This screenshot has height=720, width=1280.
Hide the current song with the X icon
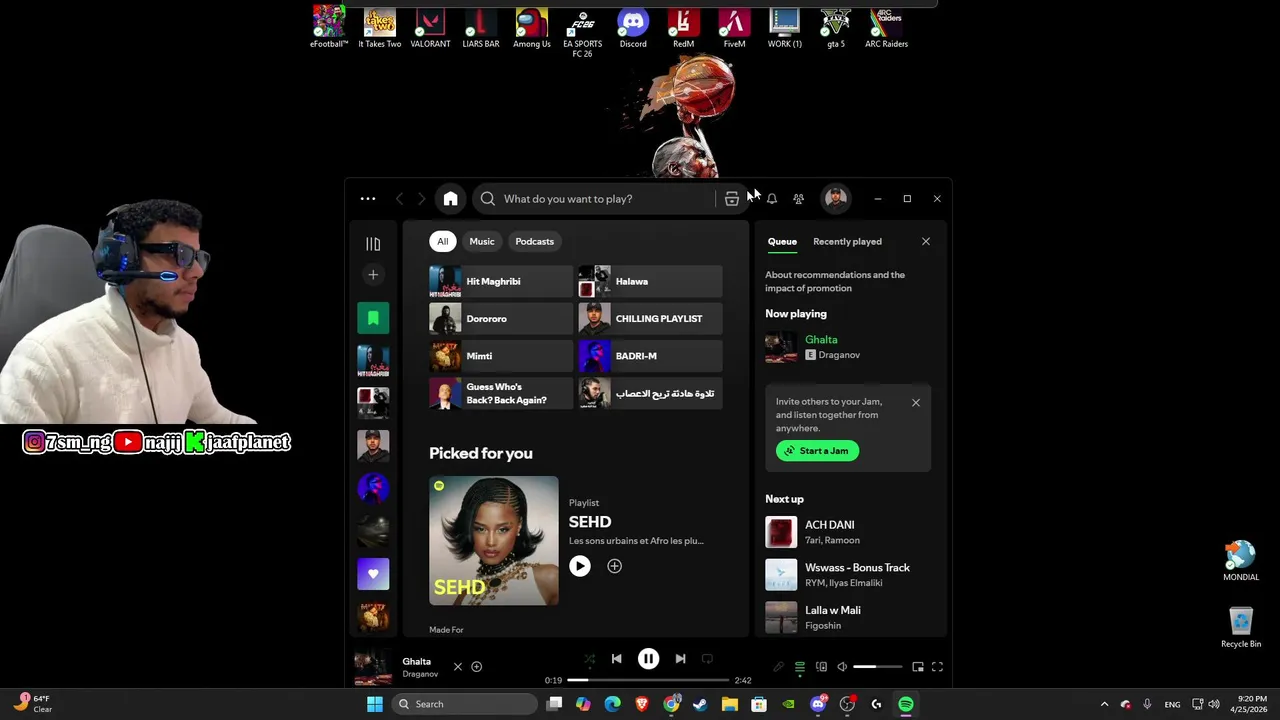click(x=458, y=667)
